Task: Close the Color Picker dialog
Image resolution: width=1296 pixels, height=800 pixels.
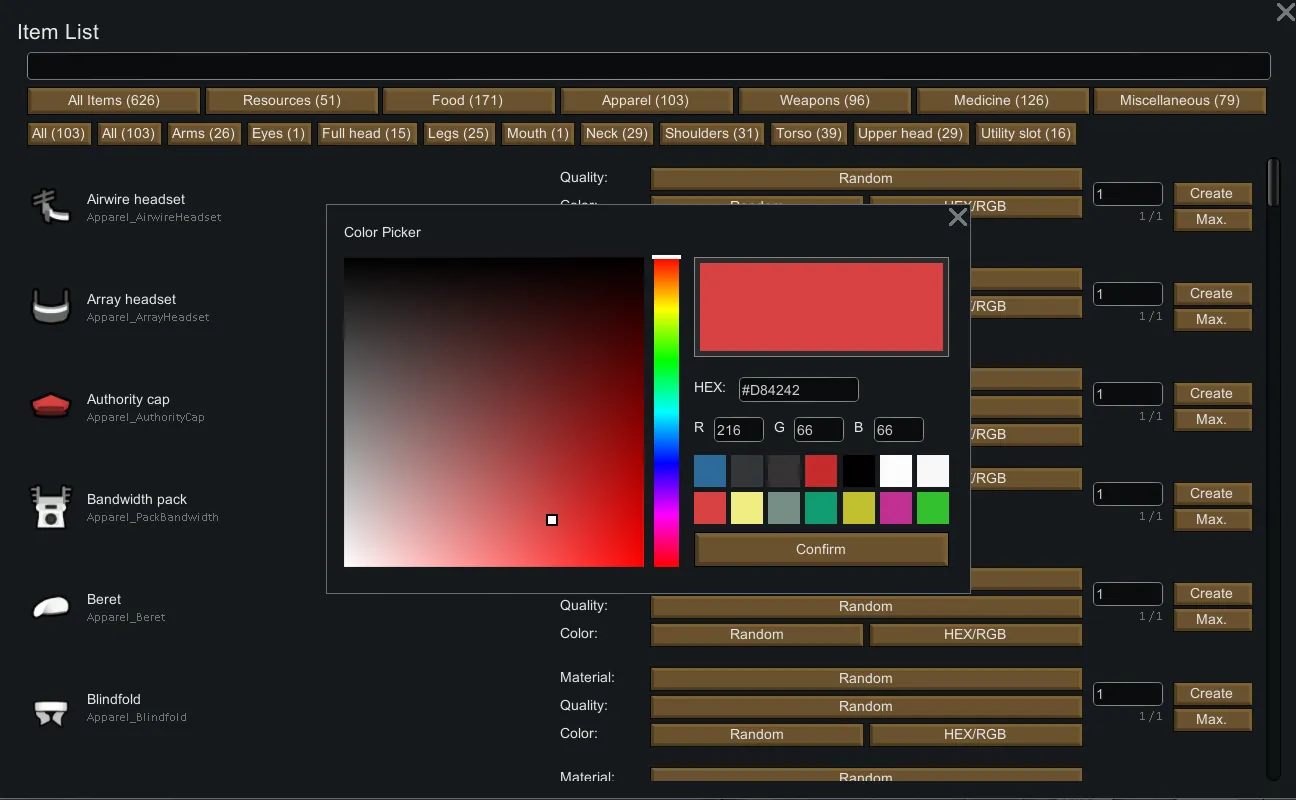Action: [x=957, y=217]
